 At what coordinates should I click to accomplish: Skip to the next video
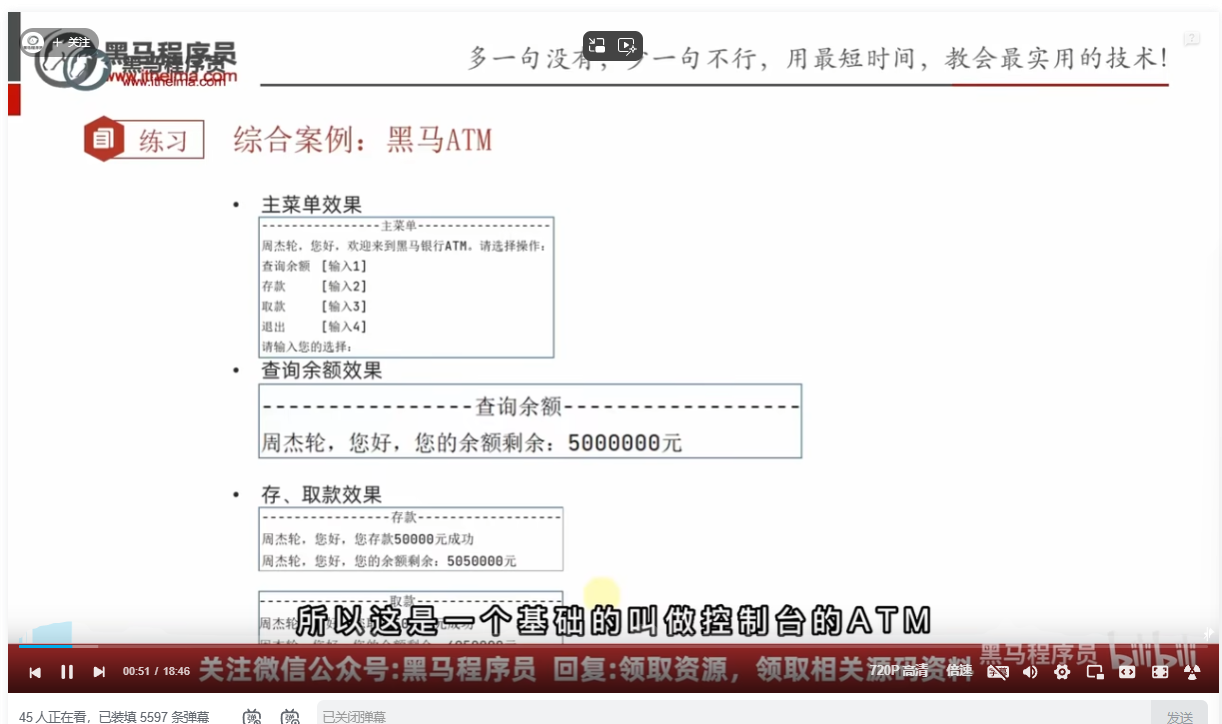[x=99, y=672]
